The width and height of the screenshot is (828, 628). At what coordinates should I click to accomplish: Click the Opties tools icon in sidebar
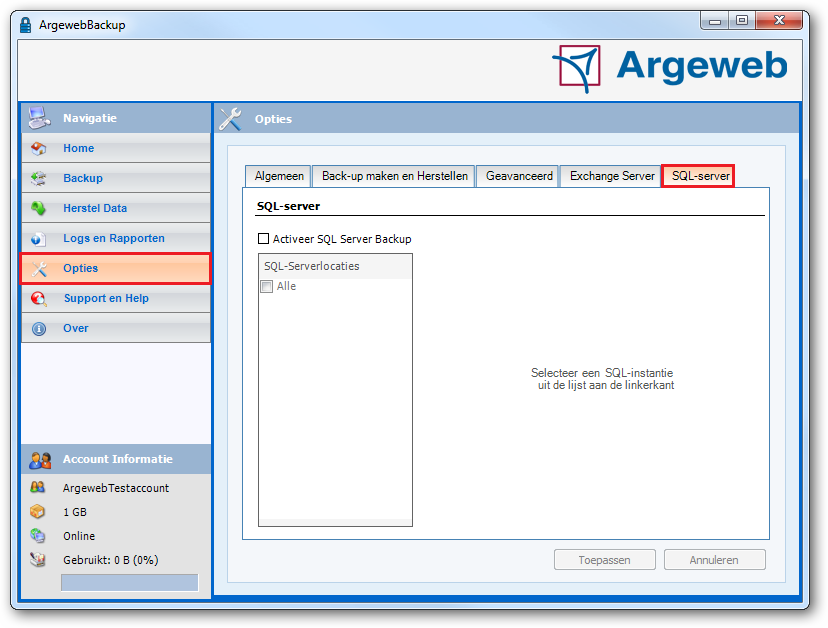point(39,269)
